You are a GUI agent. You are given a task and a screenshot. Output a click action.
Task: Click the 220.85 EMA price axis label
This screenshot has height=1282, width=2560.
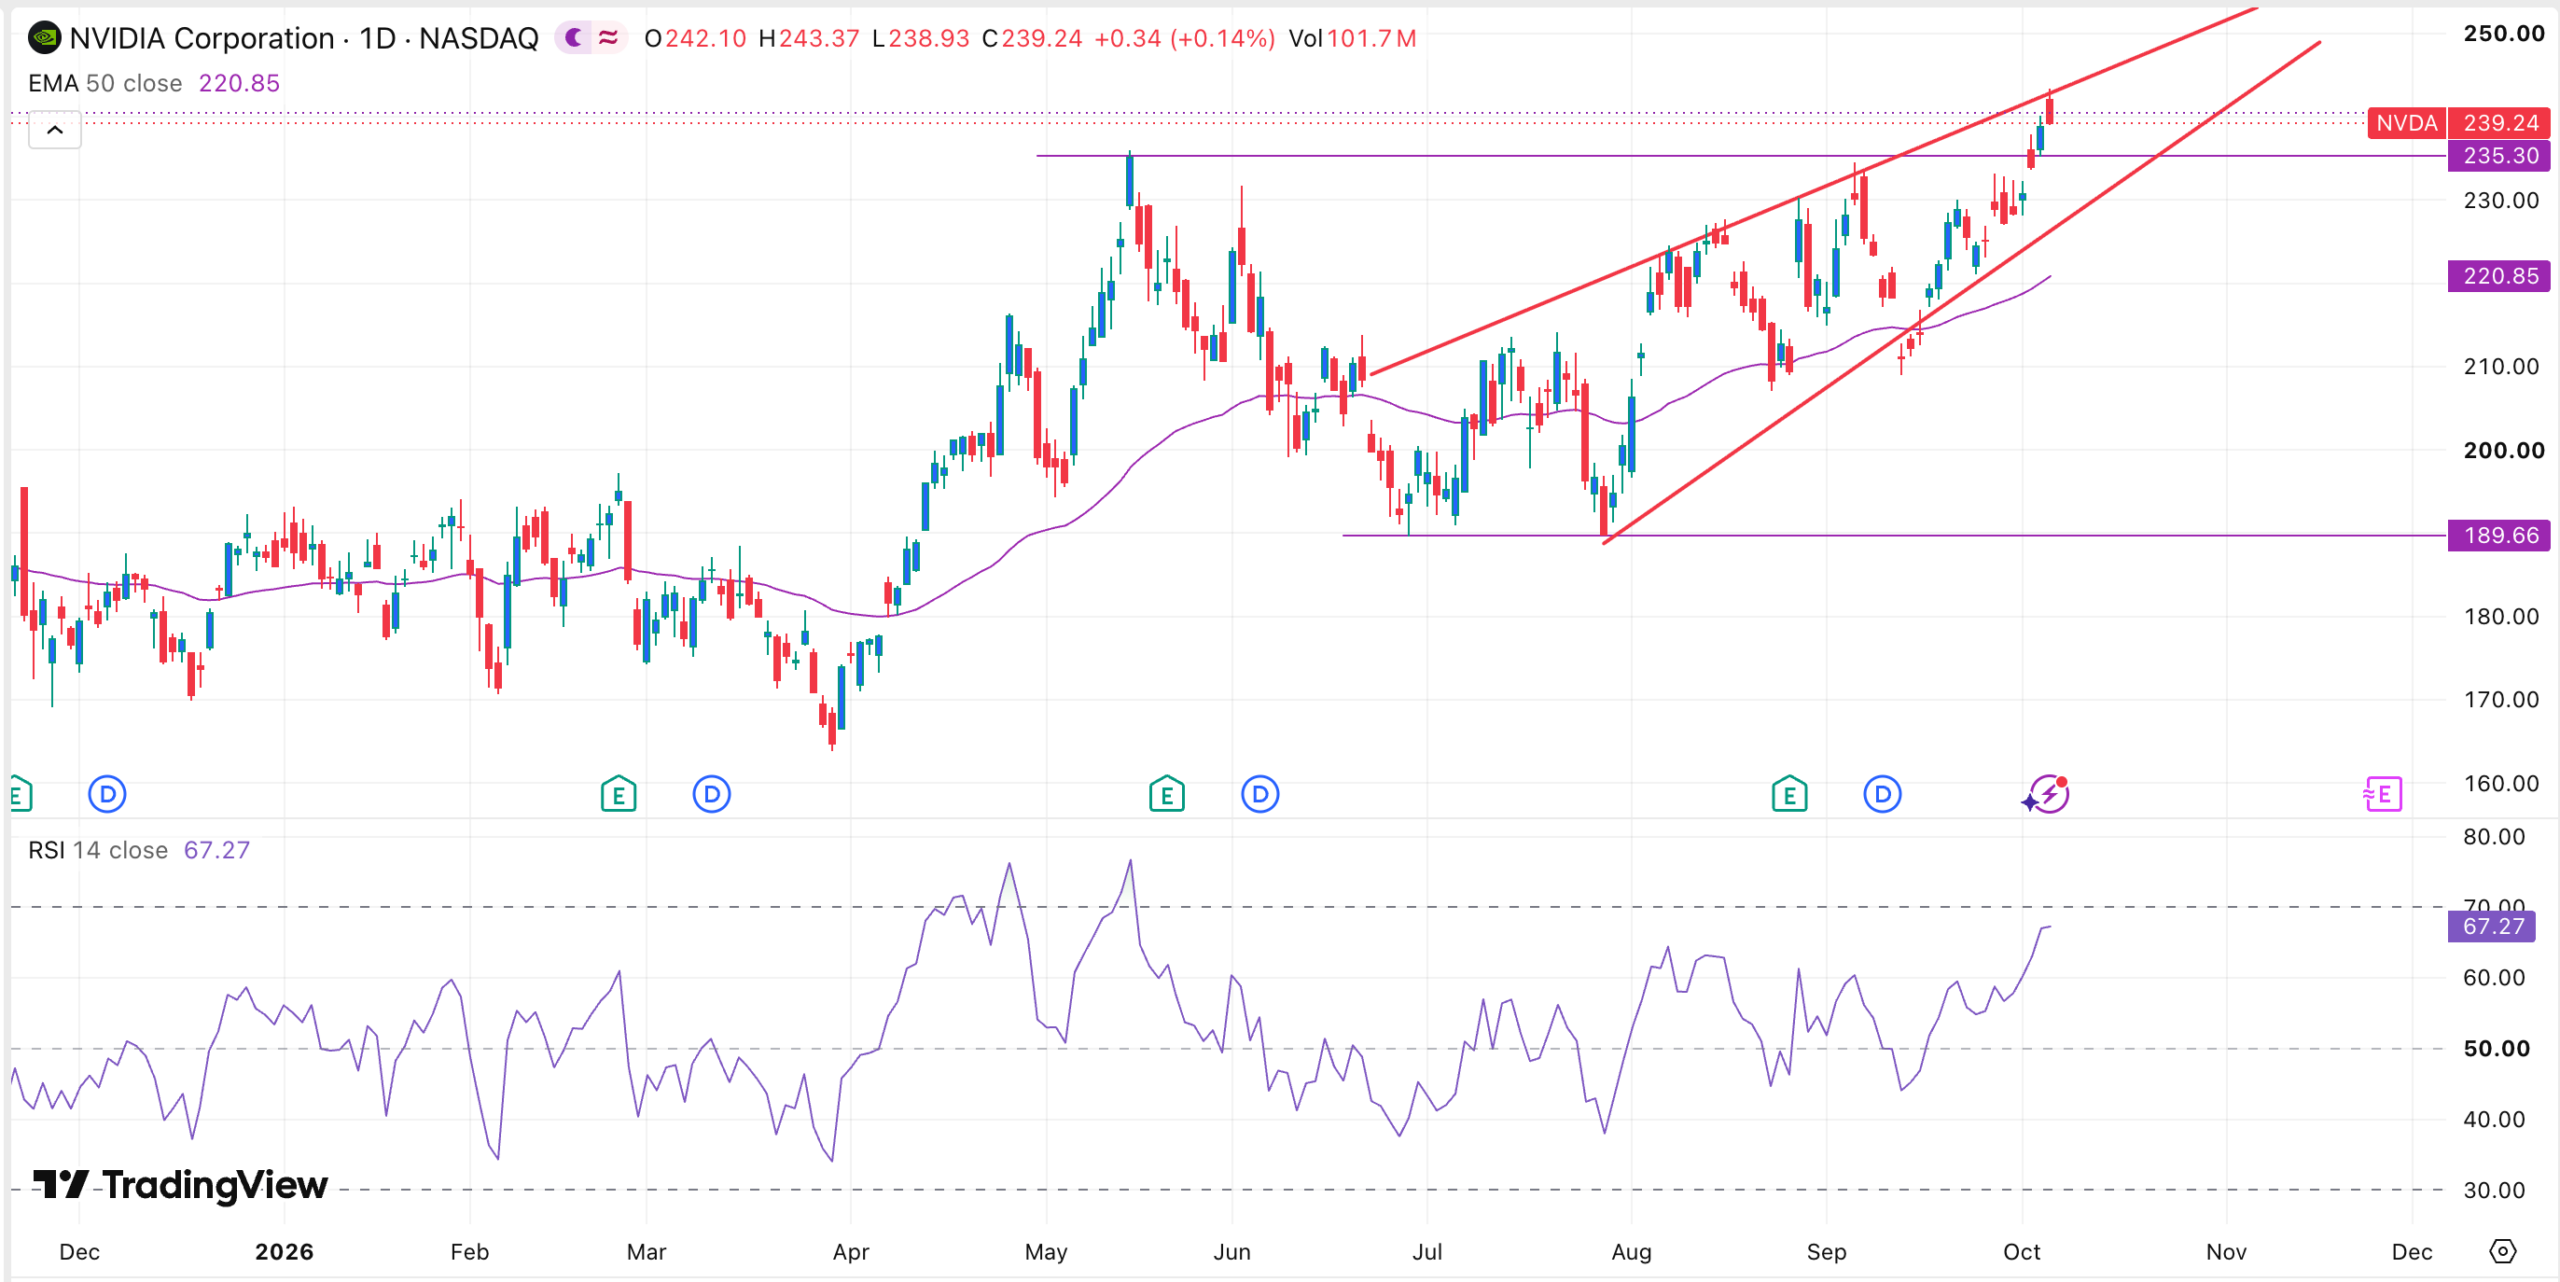(x=2499, y=276)
